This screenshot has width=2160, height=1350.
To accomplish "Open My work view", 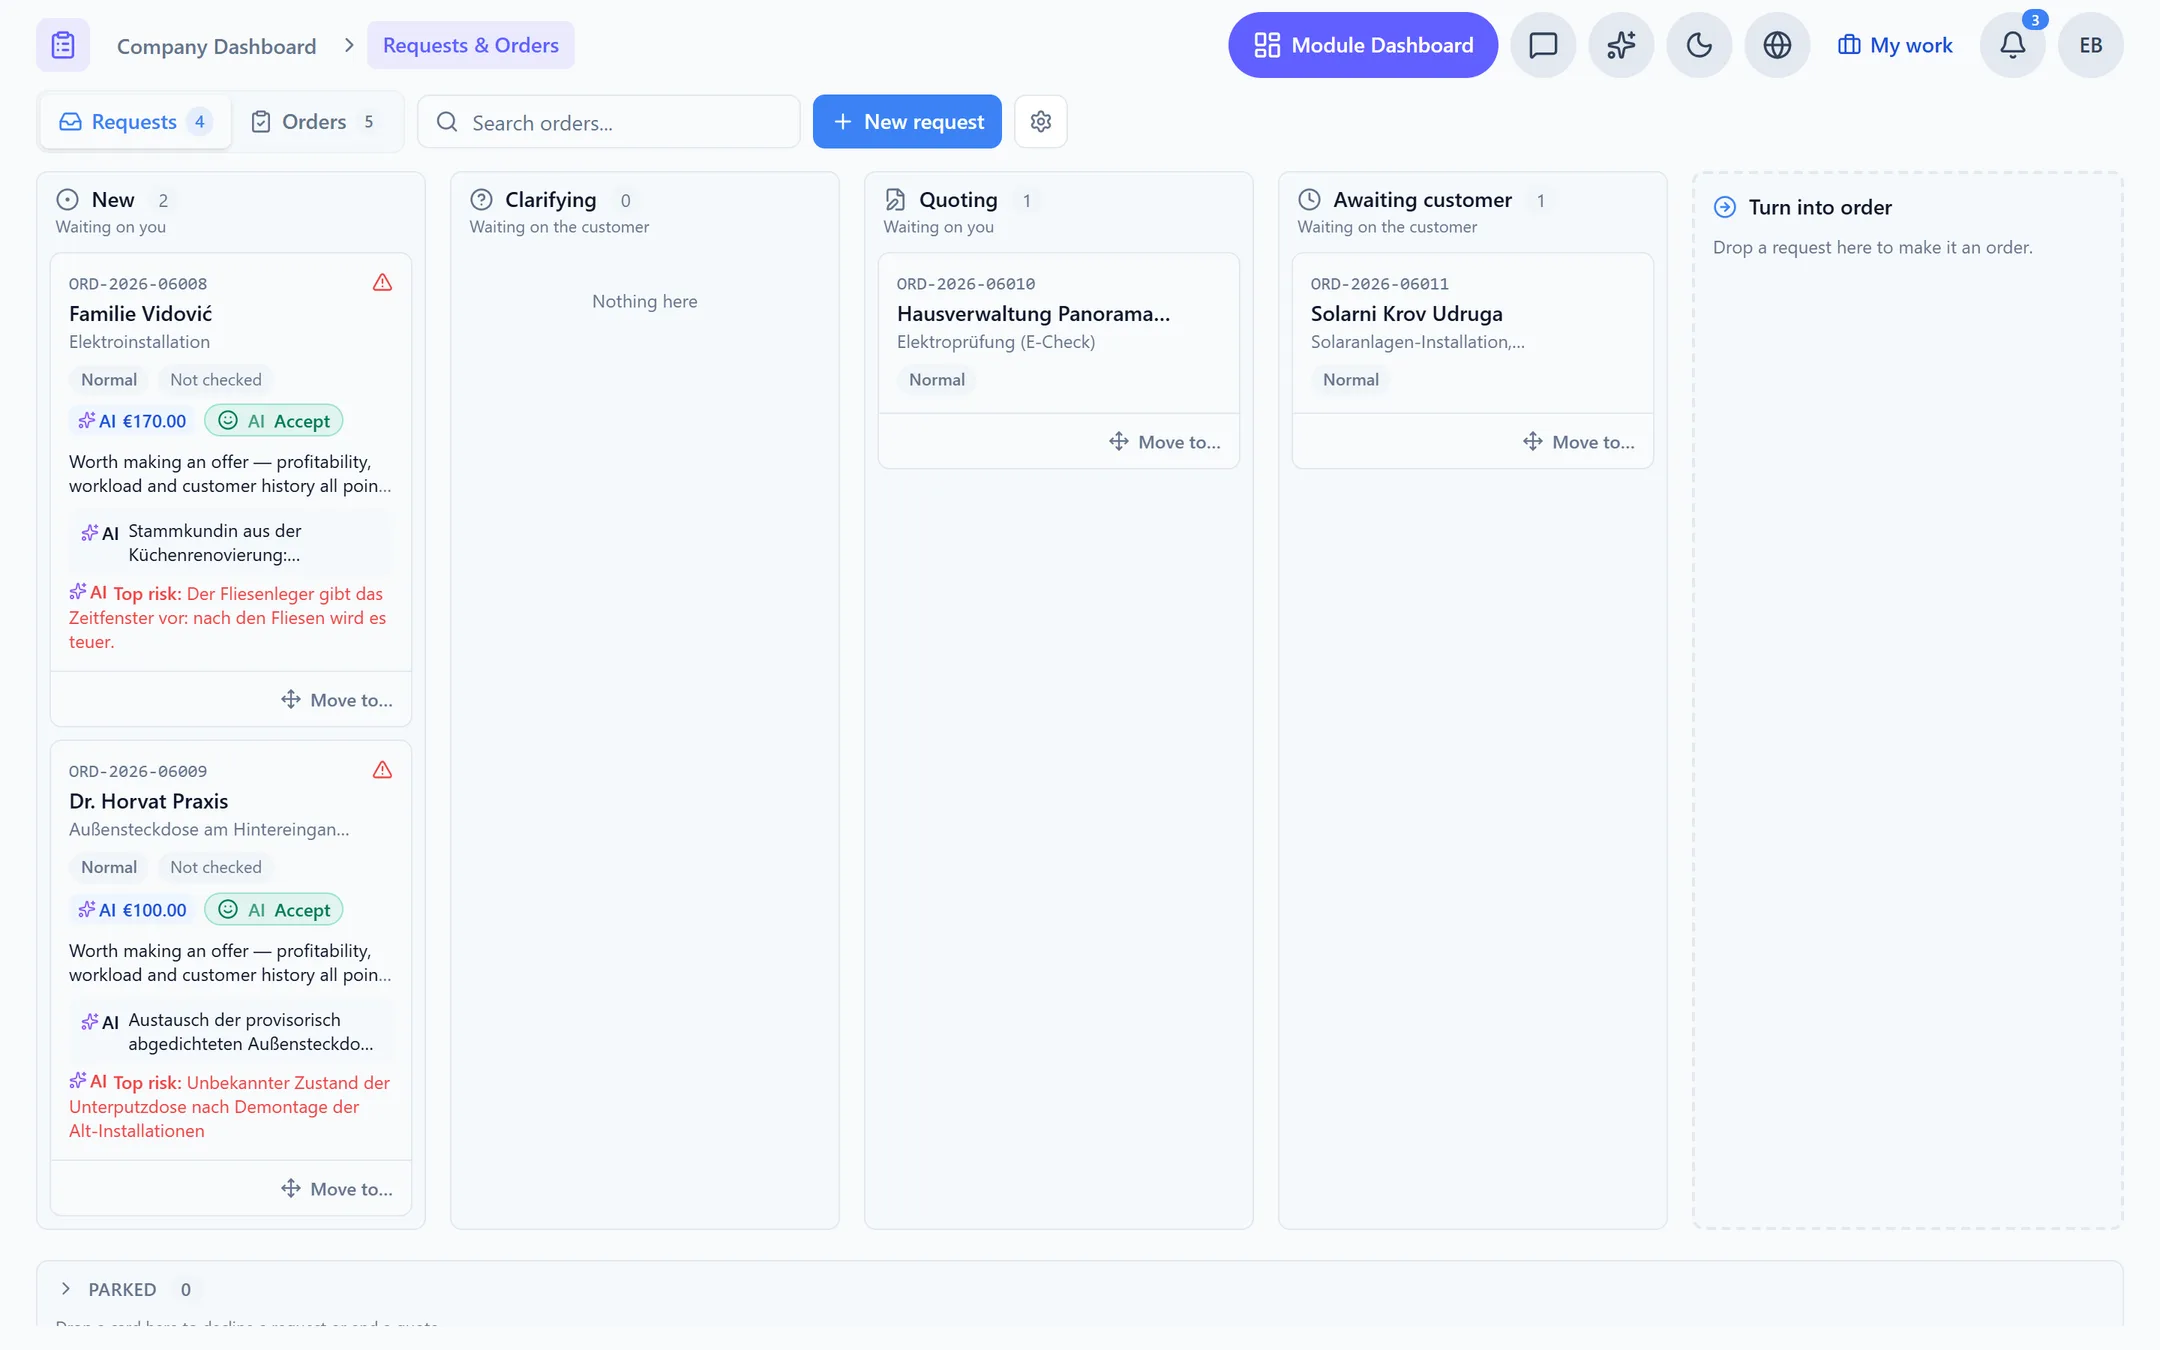I will coord(1895,45).
